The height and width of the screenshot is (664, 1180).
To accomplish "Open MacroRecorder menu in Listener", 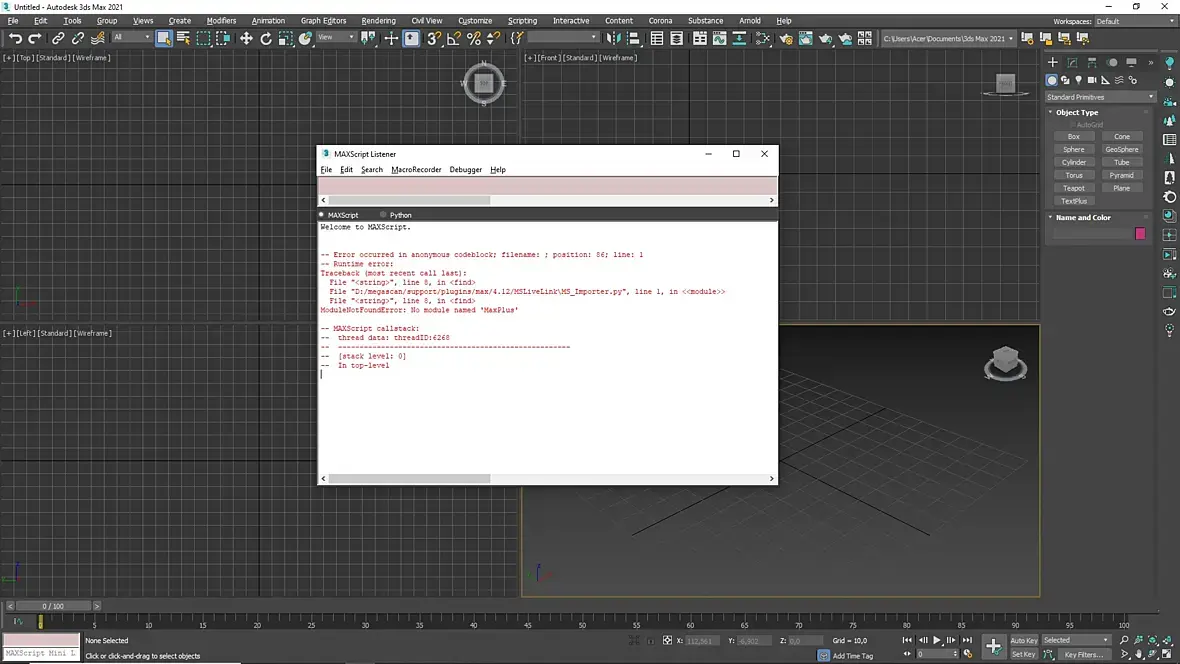I will (416, 170).
